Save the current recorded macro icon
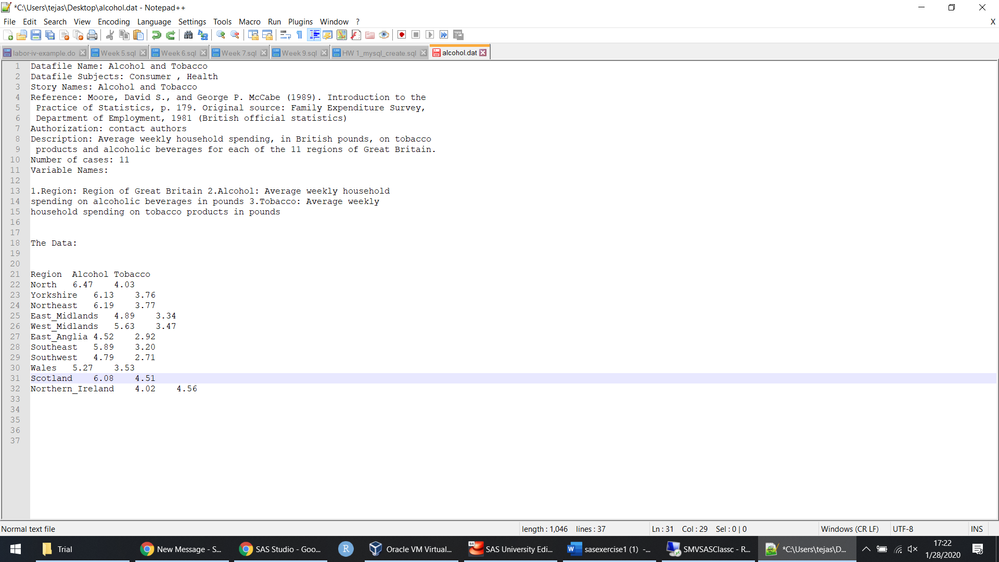This screenshot has height=562, width=999. point(458,35)
